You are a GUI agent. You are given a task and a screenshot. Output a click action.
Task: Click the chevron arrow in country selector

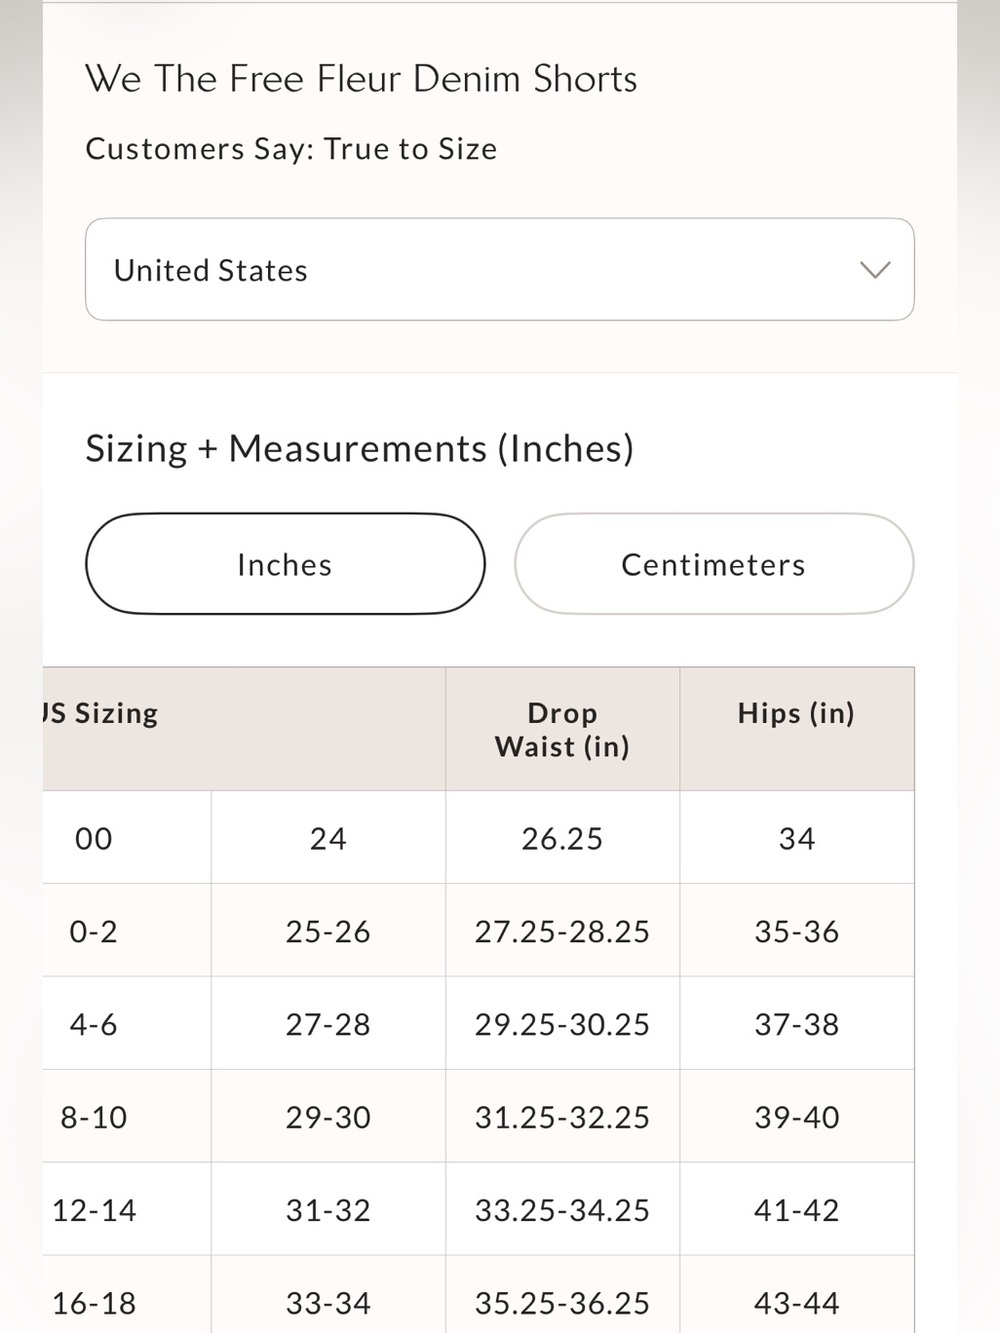(875, 270)
